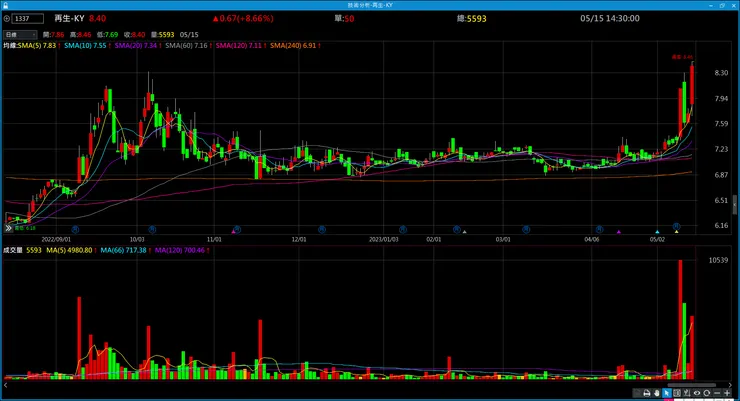The width and height of the screenshot is (740, 401).
Task: Click the 總:5593 total volume value
Action: pyautogui.click(x=471, y=18)
